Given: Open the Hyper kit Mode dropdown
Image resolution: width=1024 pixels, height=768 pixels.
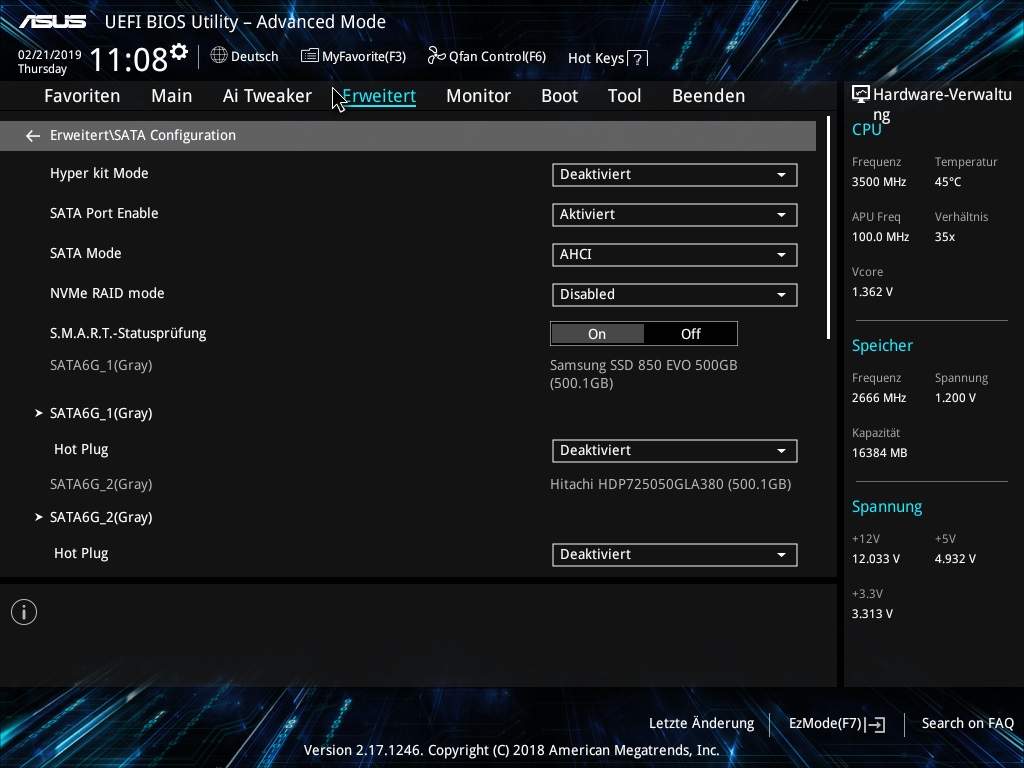Looking at the screenshot, I should [x=675, y=175].
